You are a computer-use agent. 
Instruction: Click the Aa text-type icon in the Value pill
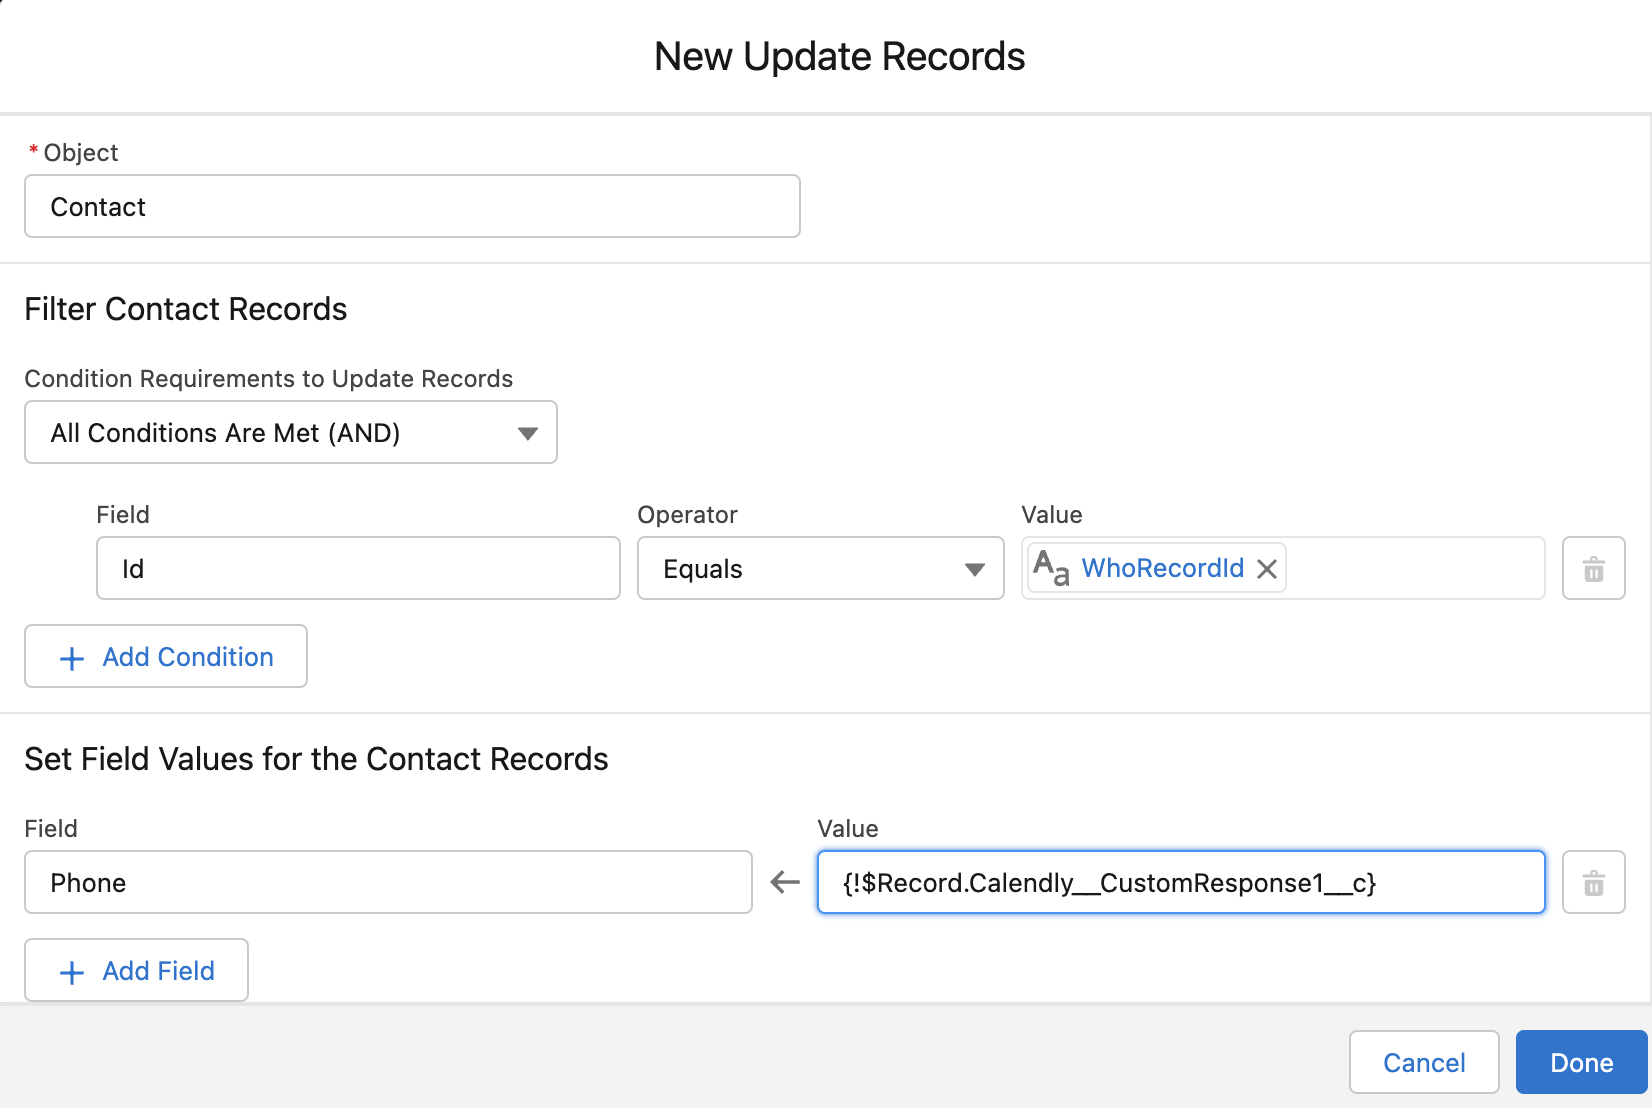[1051, 568]
